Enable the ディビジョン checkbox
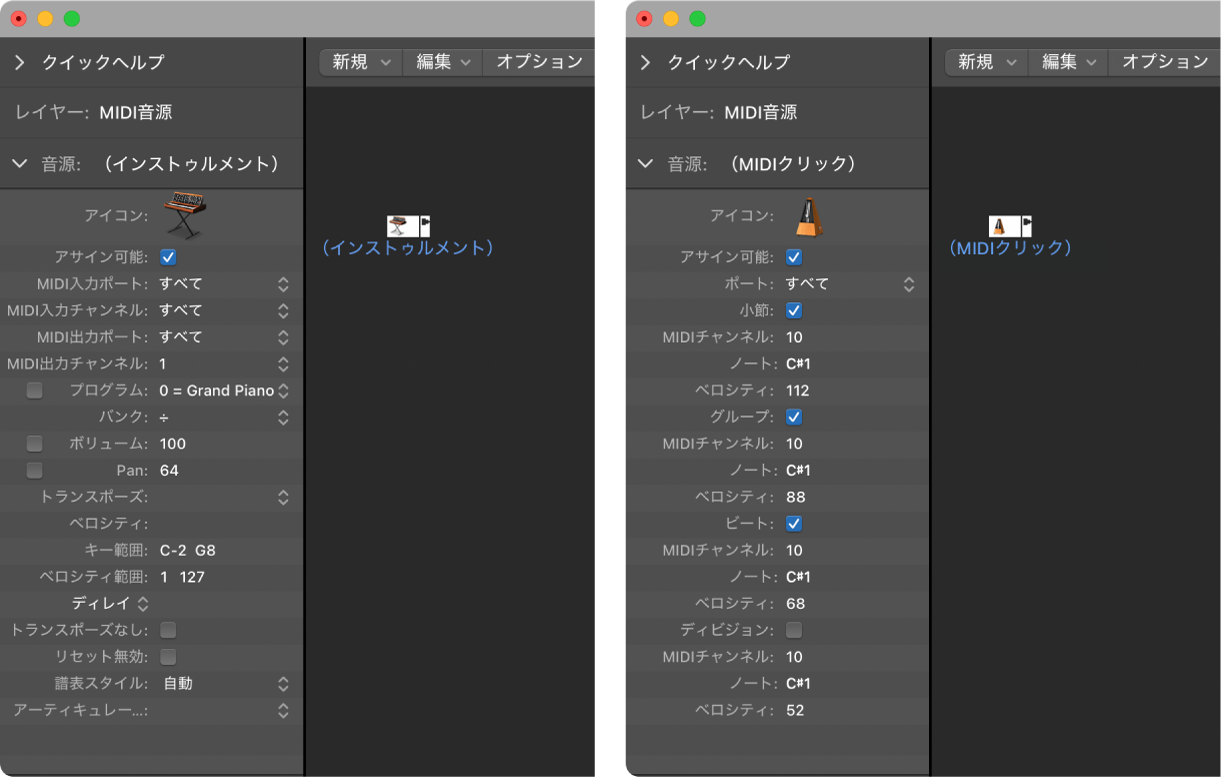 [795, 630]
